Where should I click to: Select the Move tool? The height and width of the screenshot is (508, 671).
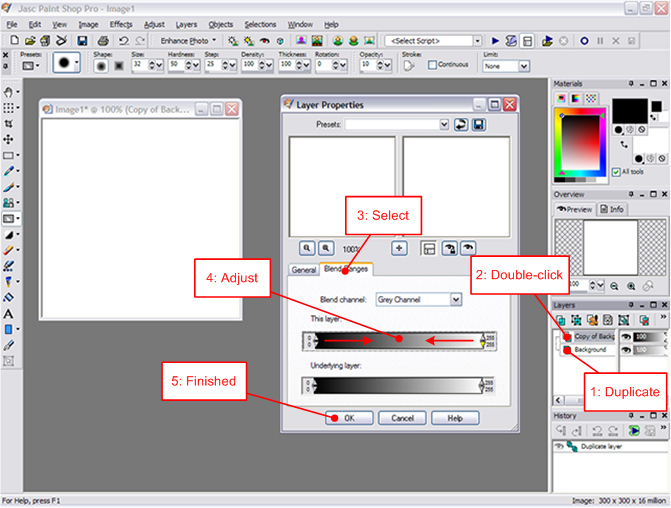point(8,140)
